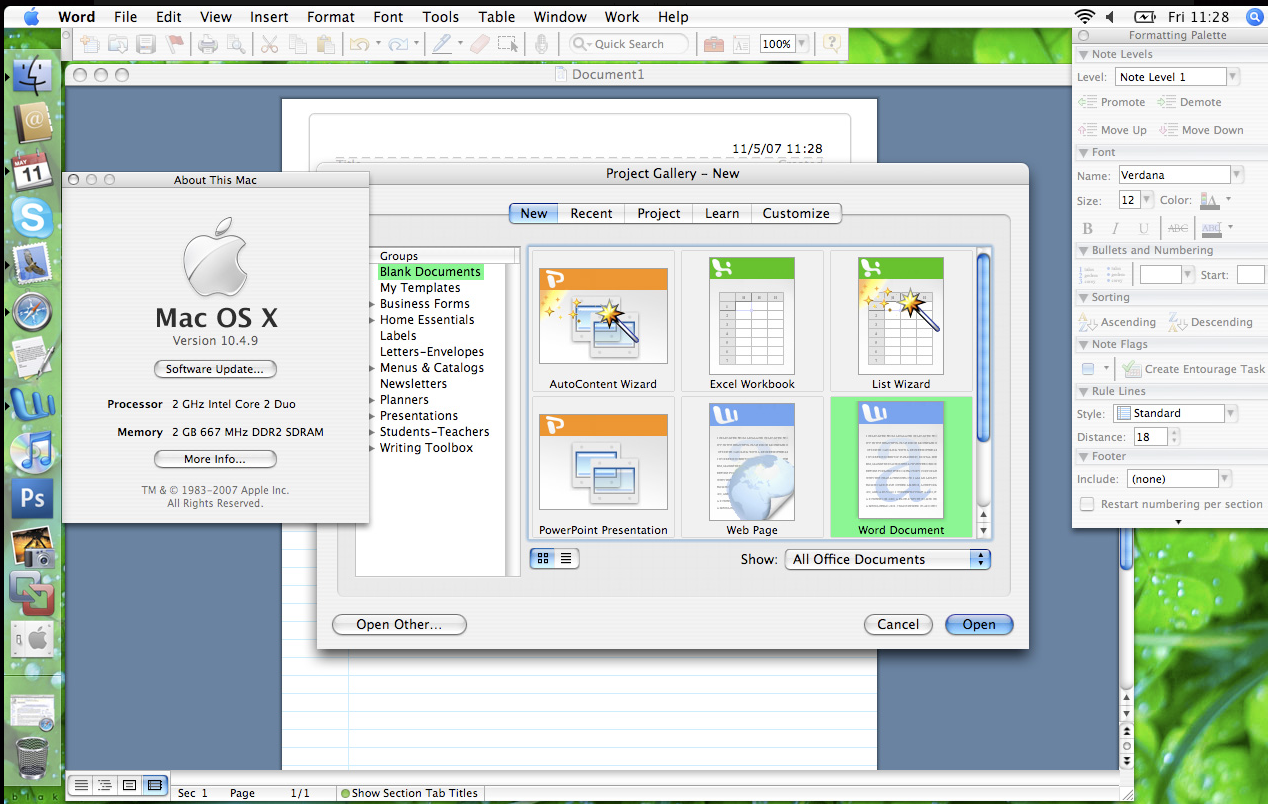Open the font Size dropdown
1268x804 pixels.
click(x=1147, y=200)
